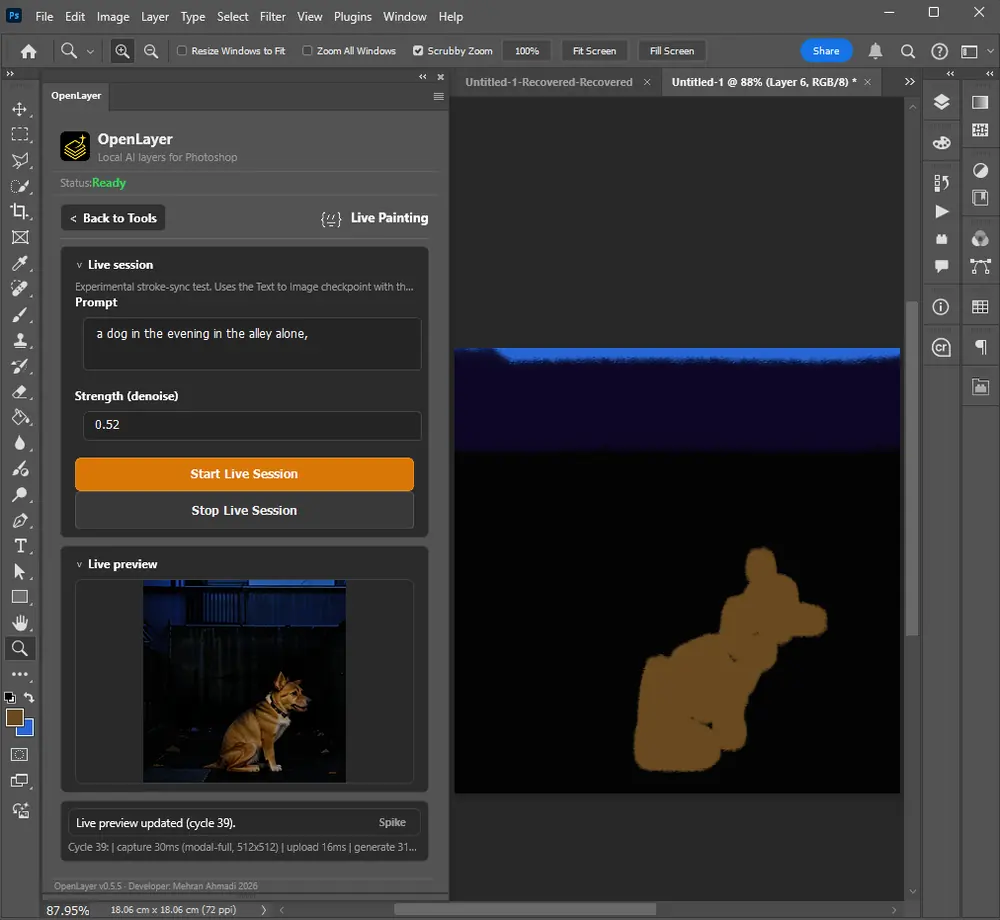Click the Home screen icon
Viewport: 1000px width, 920px height.
coord(29,51)
